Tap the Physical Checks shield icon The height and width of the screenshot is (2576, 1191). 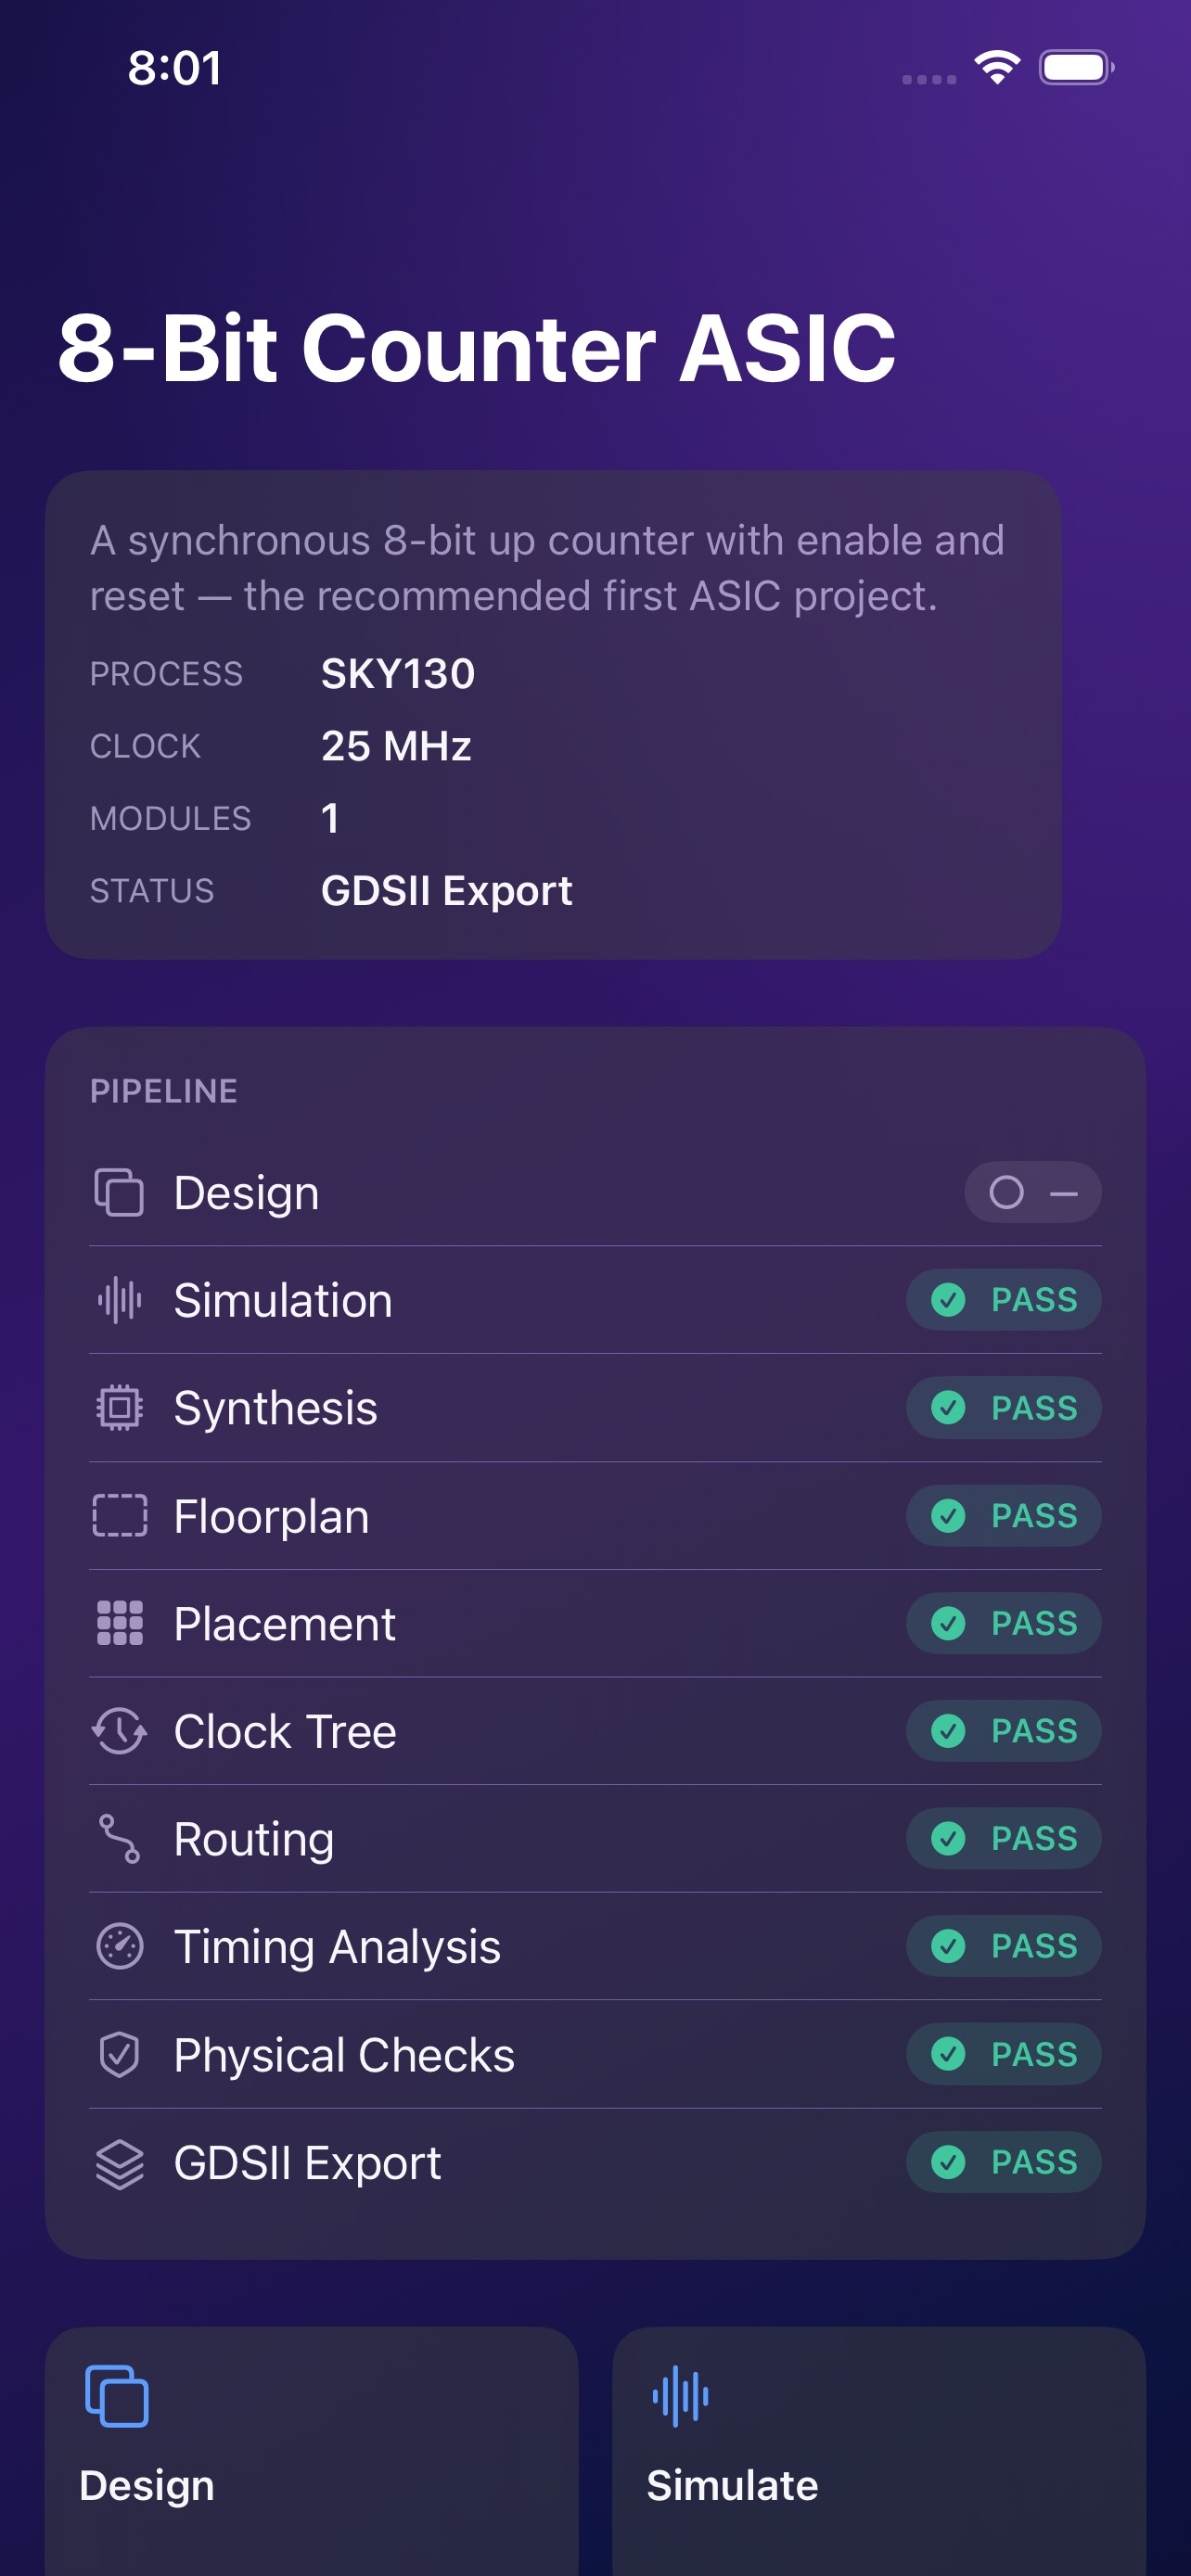[x=119, y=2055]
